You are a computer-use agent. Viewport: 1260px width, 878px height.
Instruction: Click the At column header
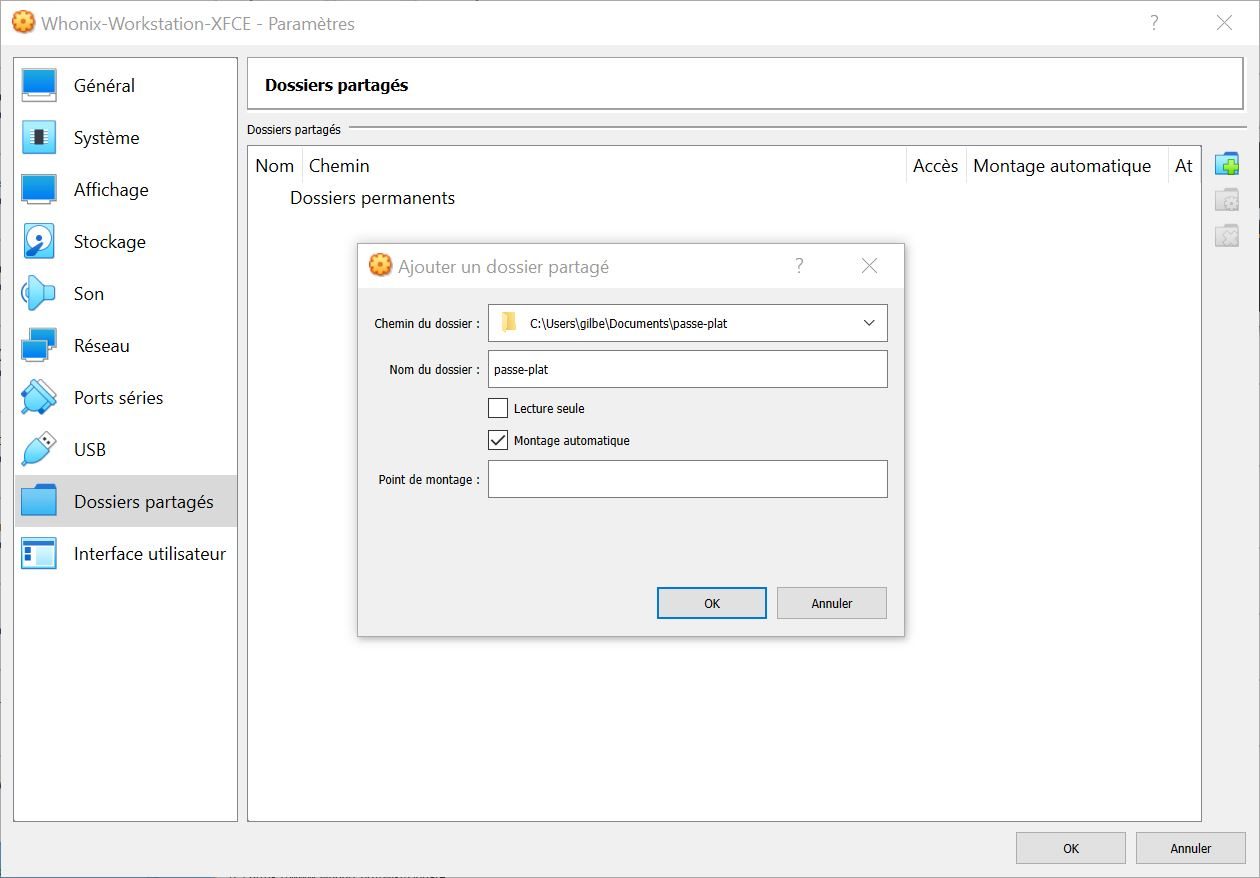pyautogui.click(x=1184, y=166)
